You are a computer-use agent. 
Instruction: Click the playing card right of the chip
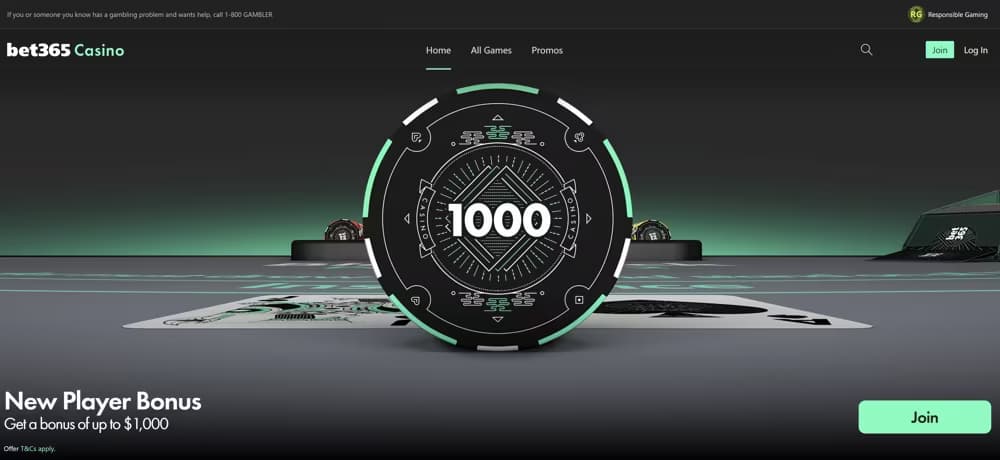tap(730, 310)
